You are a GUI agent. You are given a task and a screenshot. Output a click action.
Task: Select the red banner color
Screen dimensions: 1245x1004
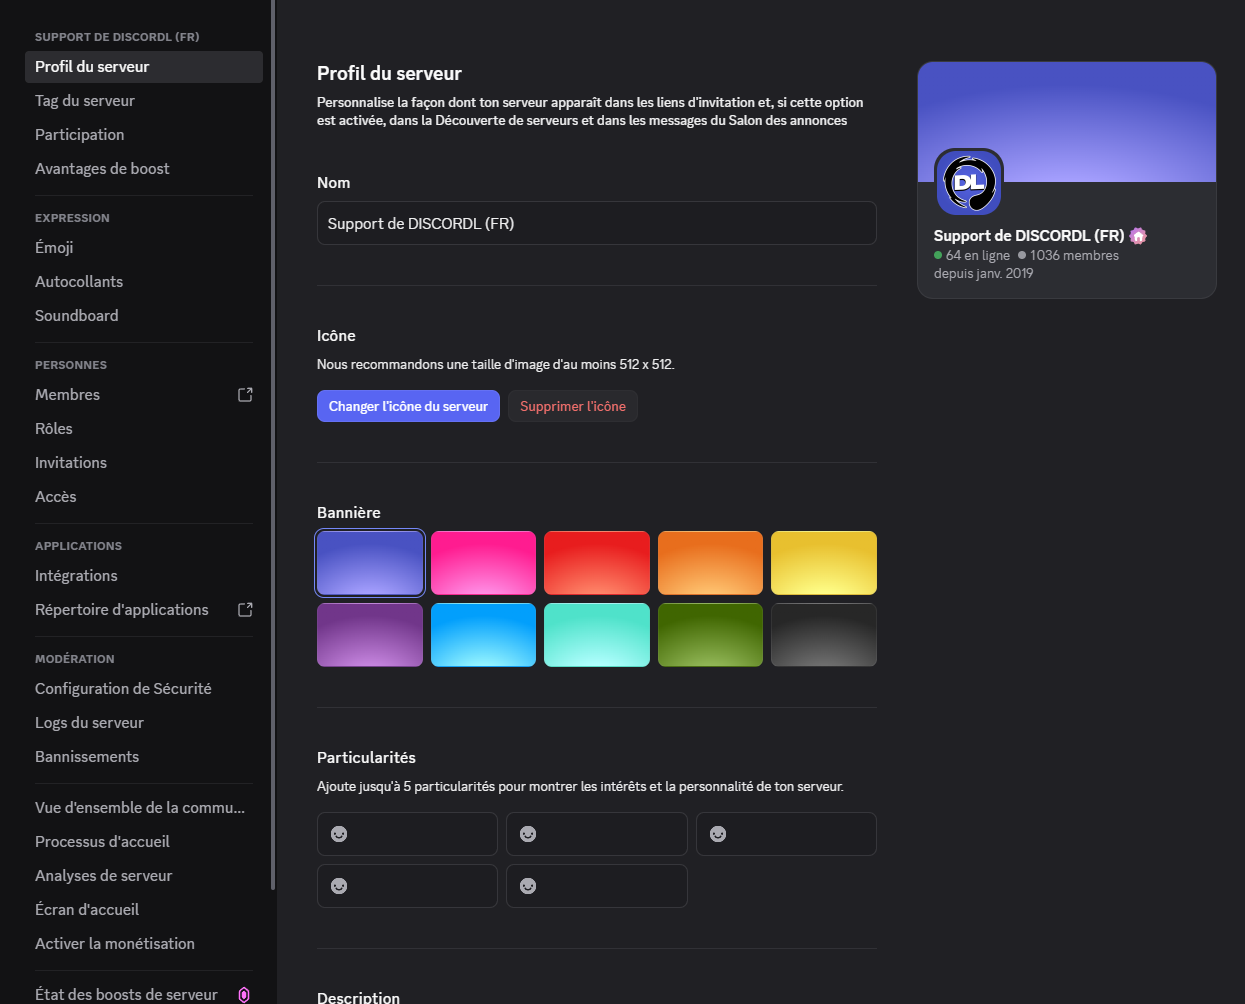(x=597, y=563)
